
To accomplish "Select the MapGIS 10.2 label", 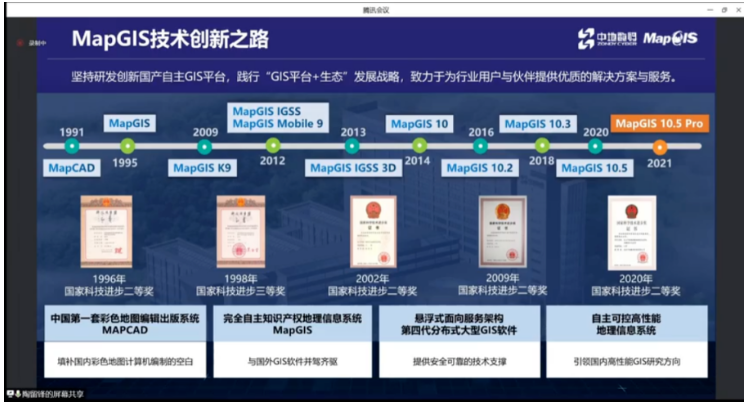I will point(480,168).
